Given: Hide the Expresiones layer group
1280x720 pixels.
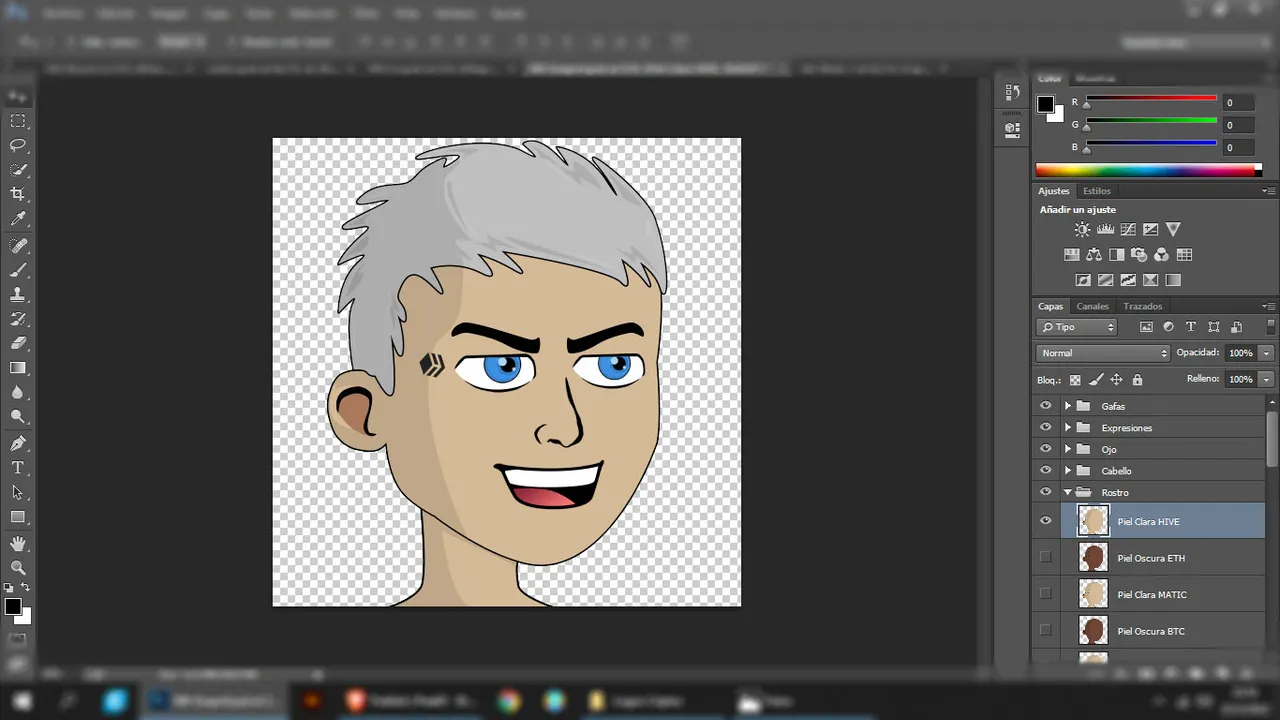Looking at the screenshot, I should tap(1046, 428).
